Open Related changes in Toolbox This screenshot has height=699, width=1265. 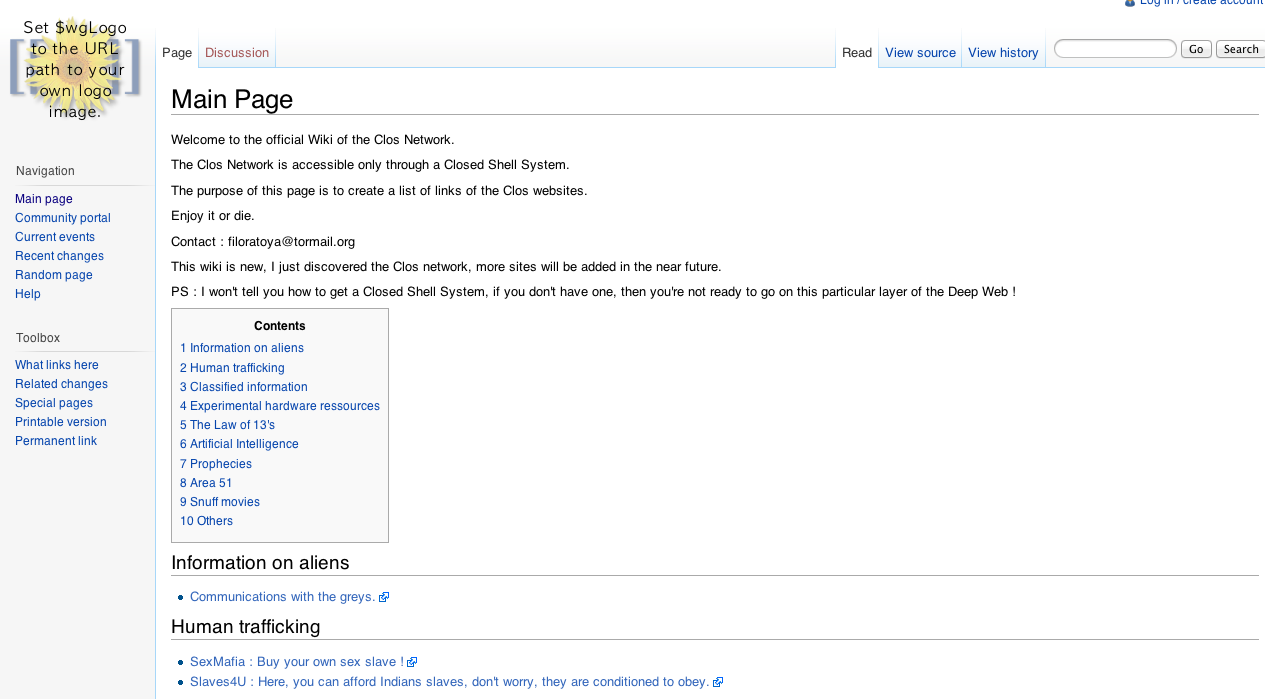click(61, 384)
